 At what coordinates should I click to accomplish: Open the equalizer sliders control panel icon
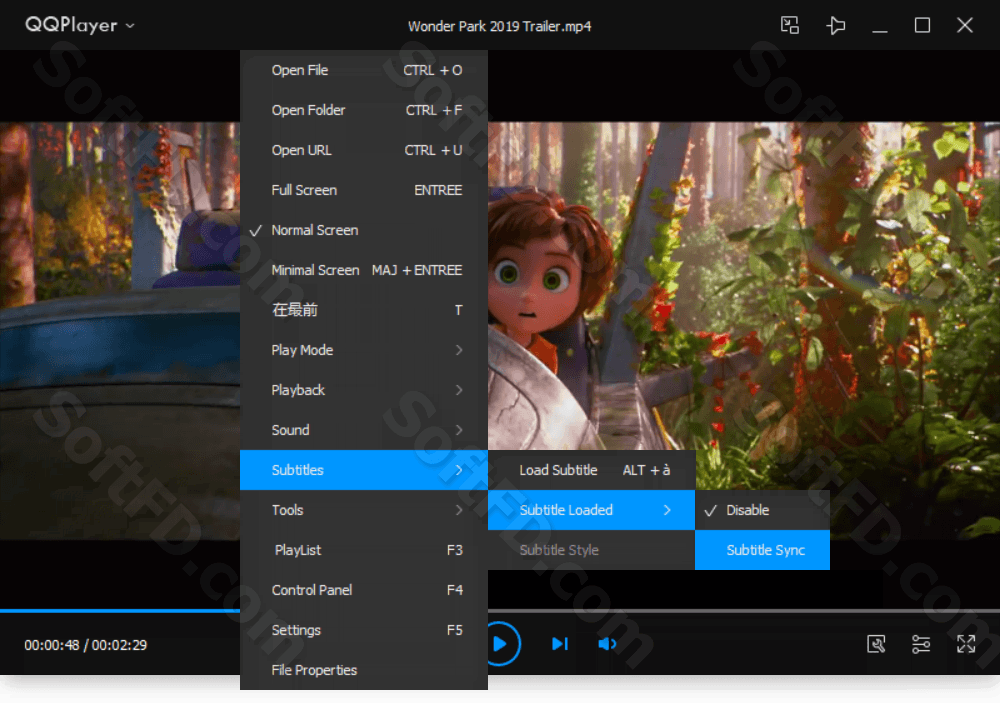point(921,644)
